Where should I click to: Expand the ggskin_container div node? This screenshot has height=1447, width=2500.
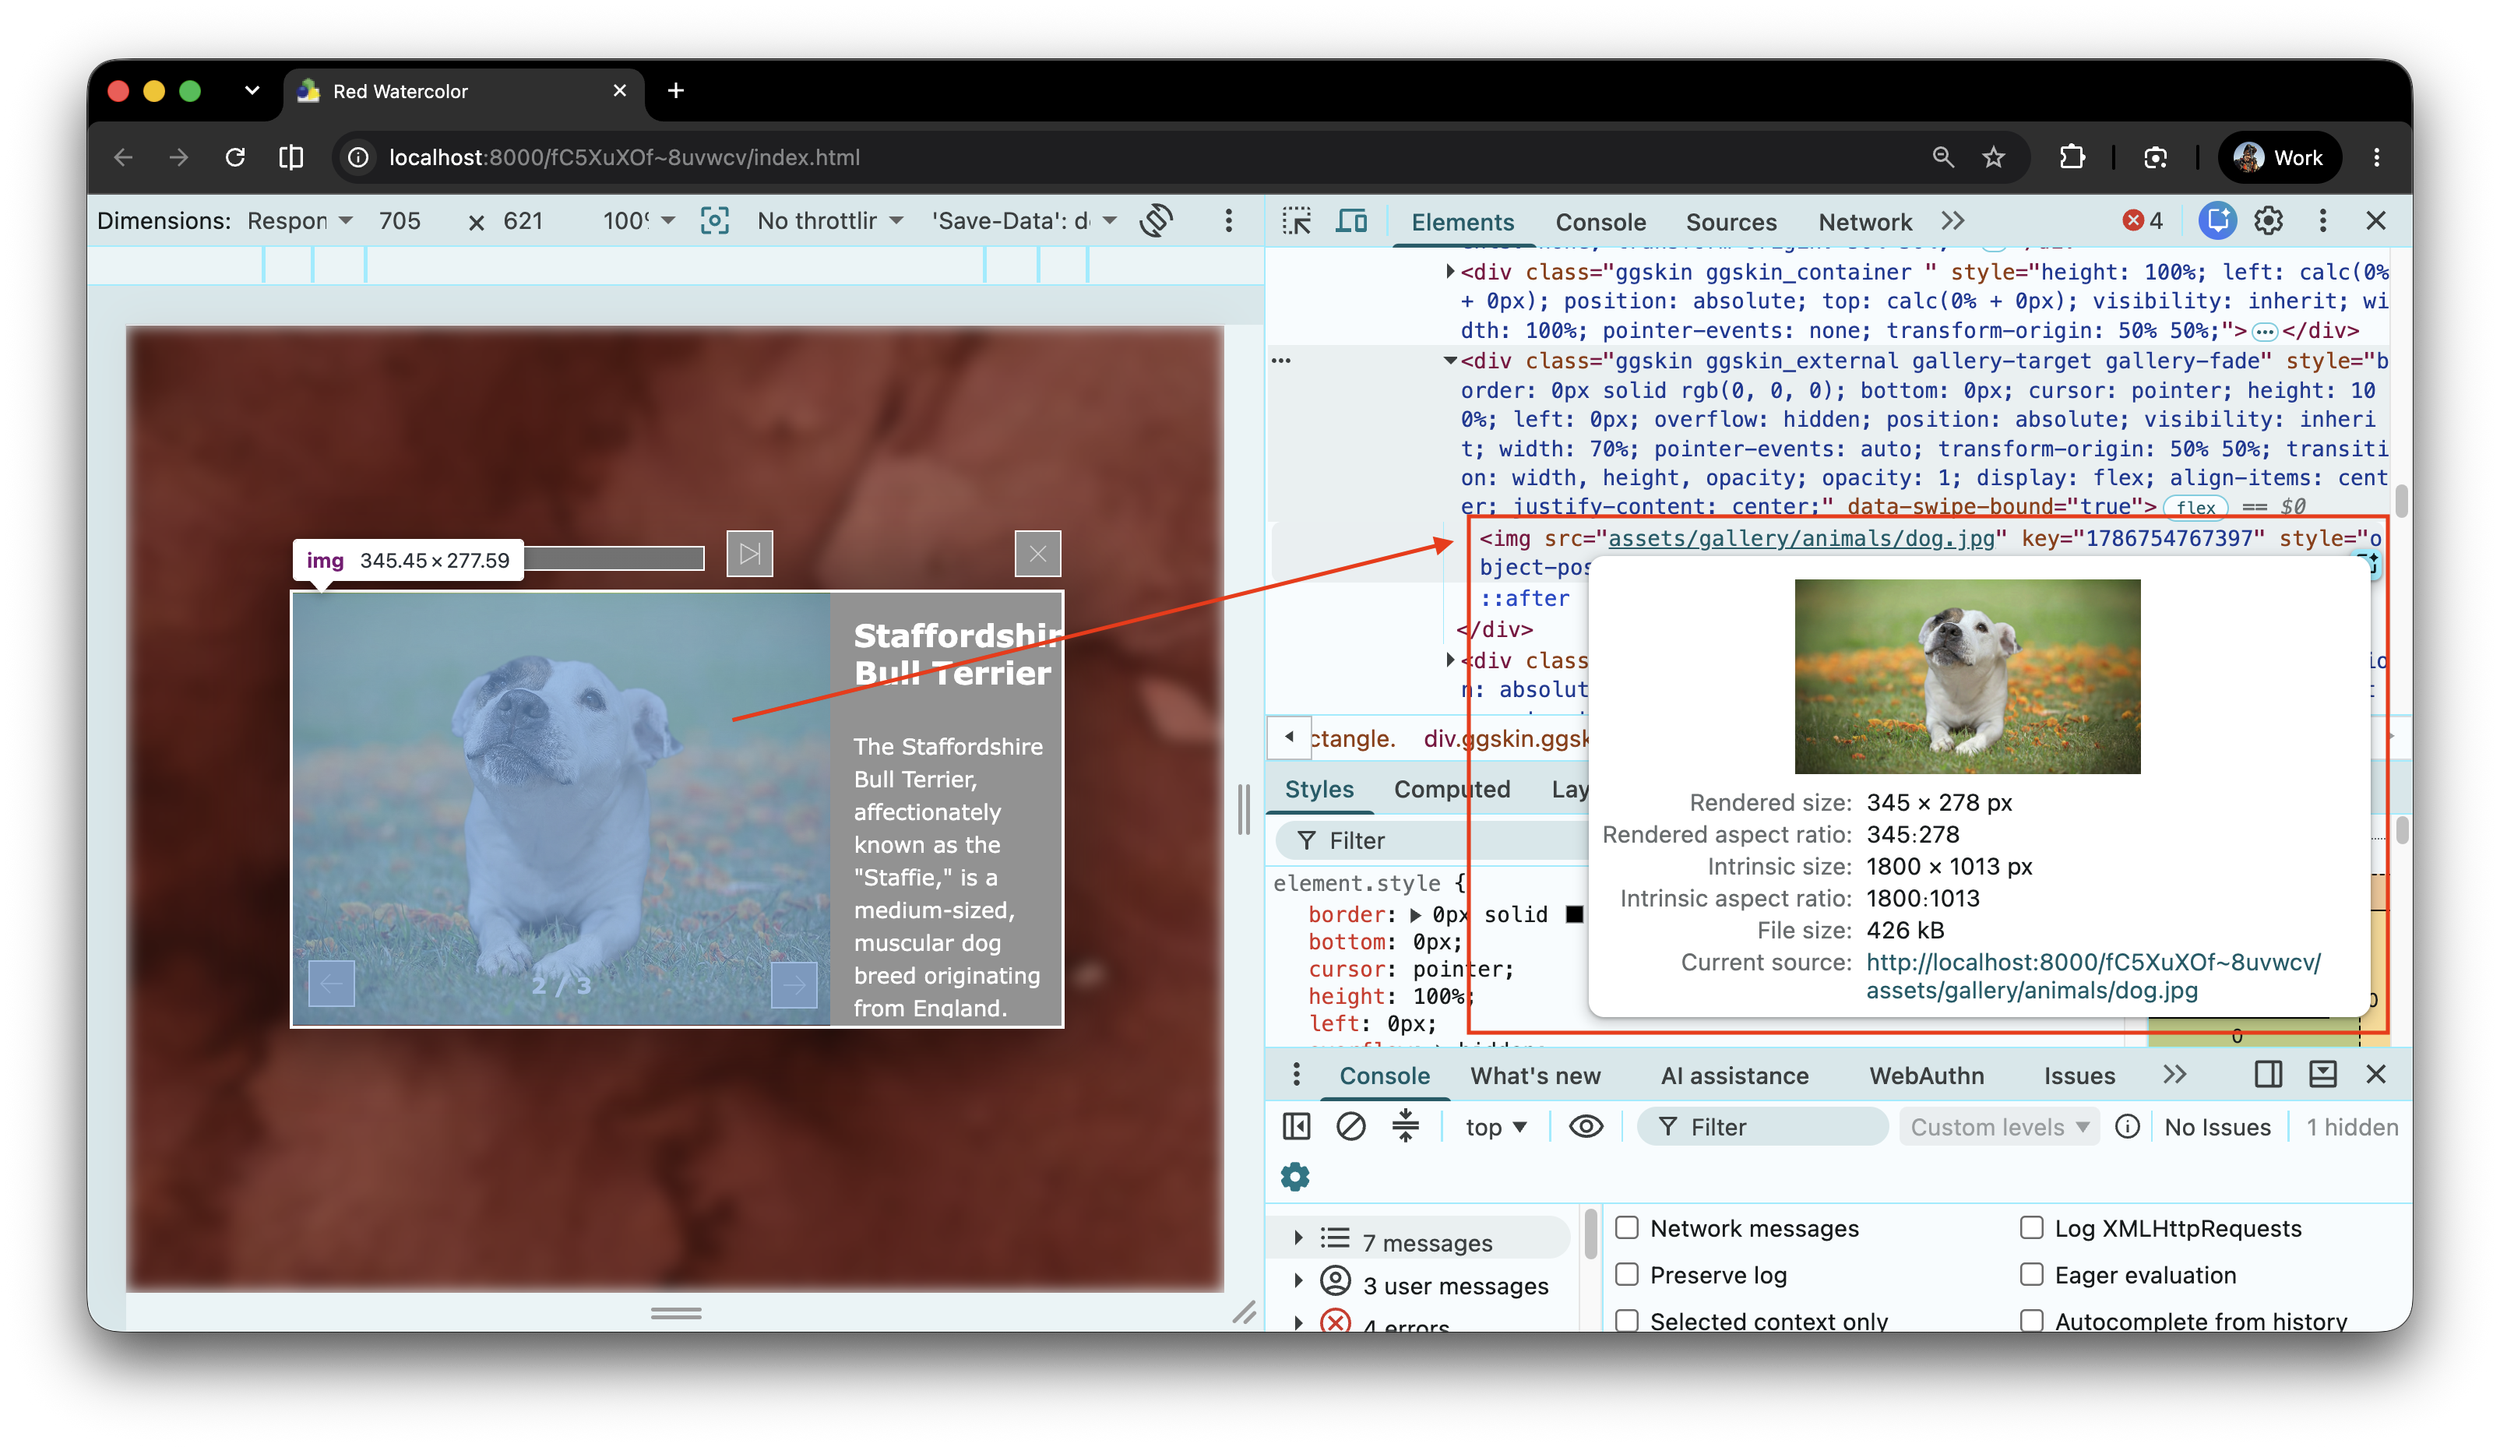(1450, 271)
